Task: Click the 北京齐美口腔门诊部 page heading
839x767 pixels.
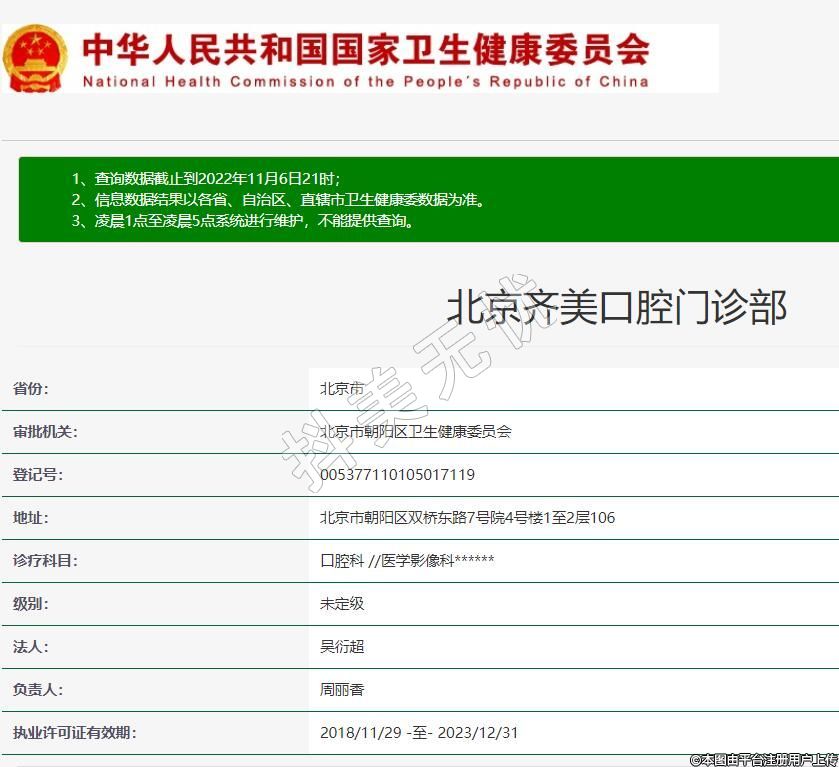Action: (x=616, y=308)
